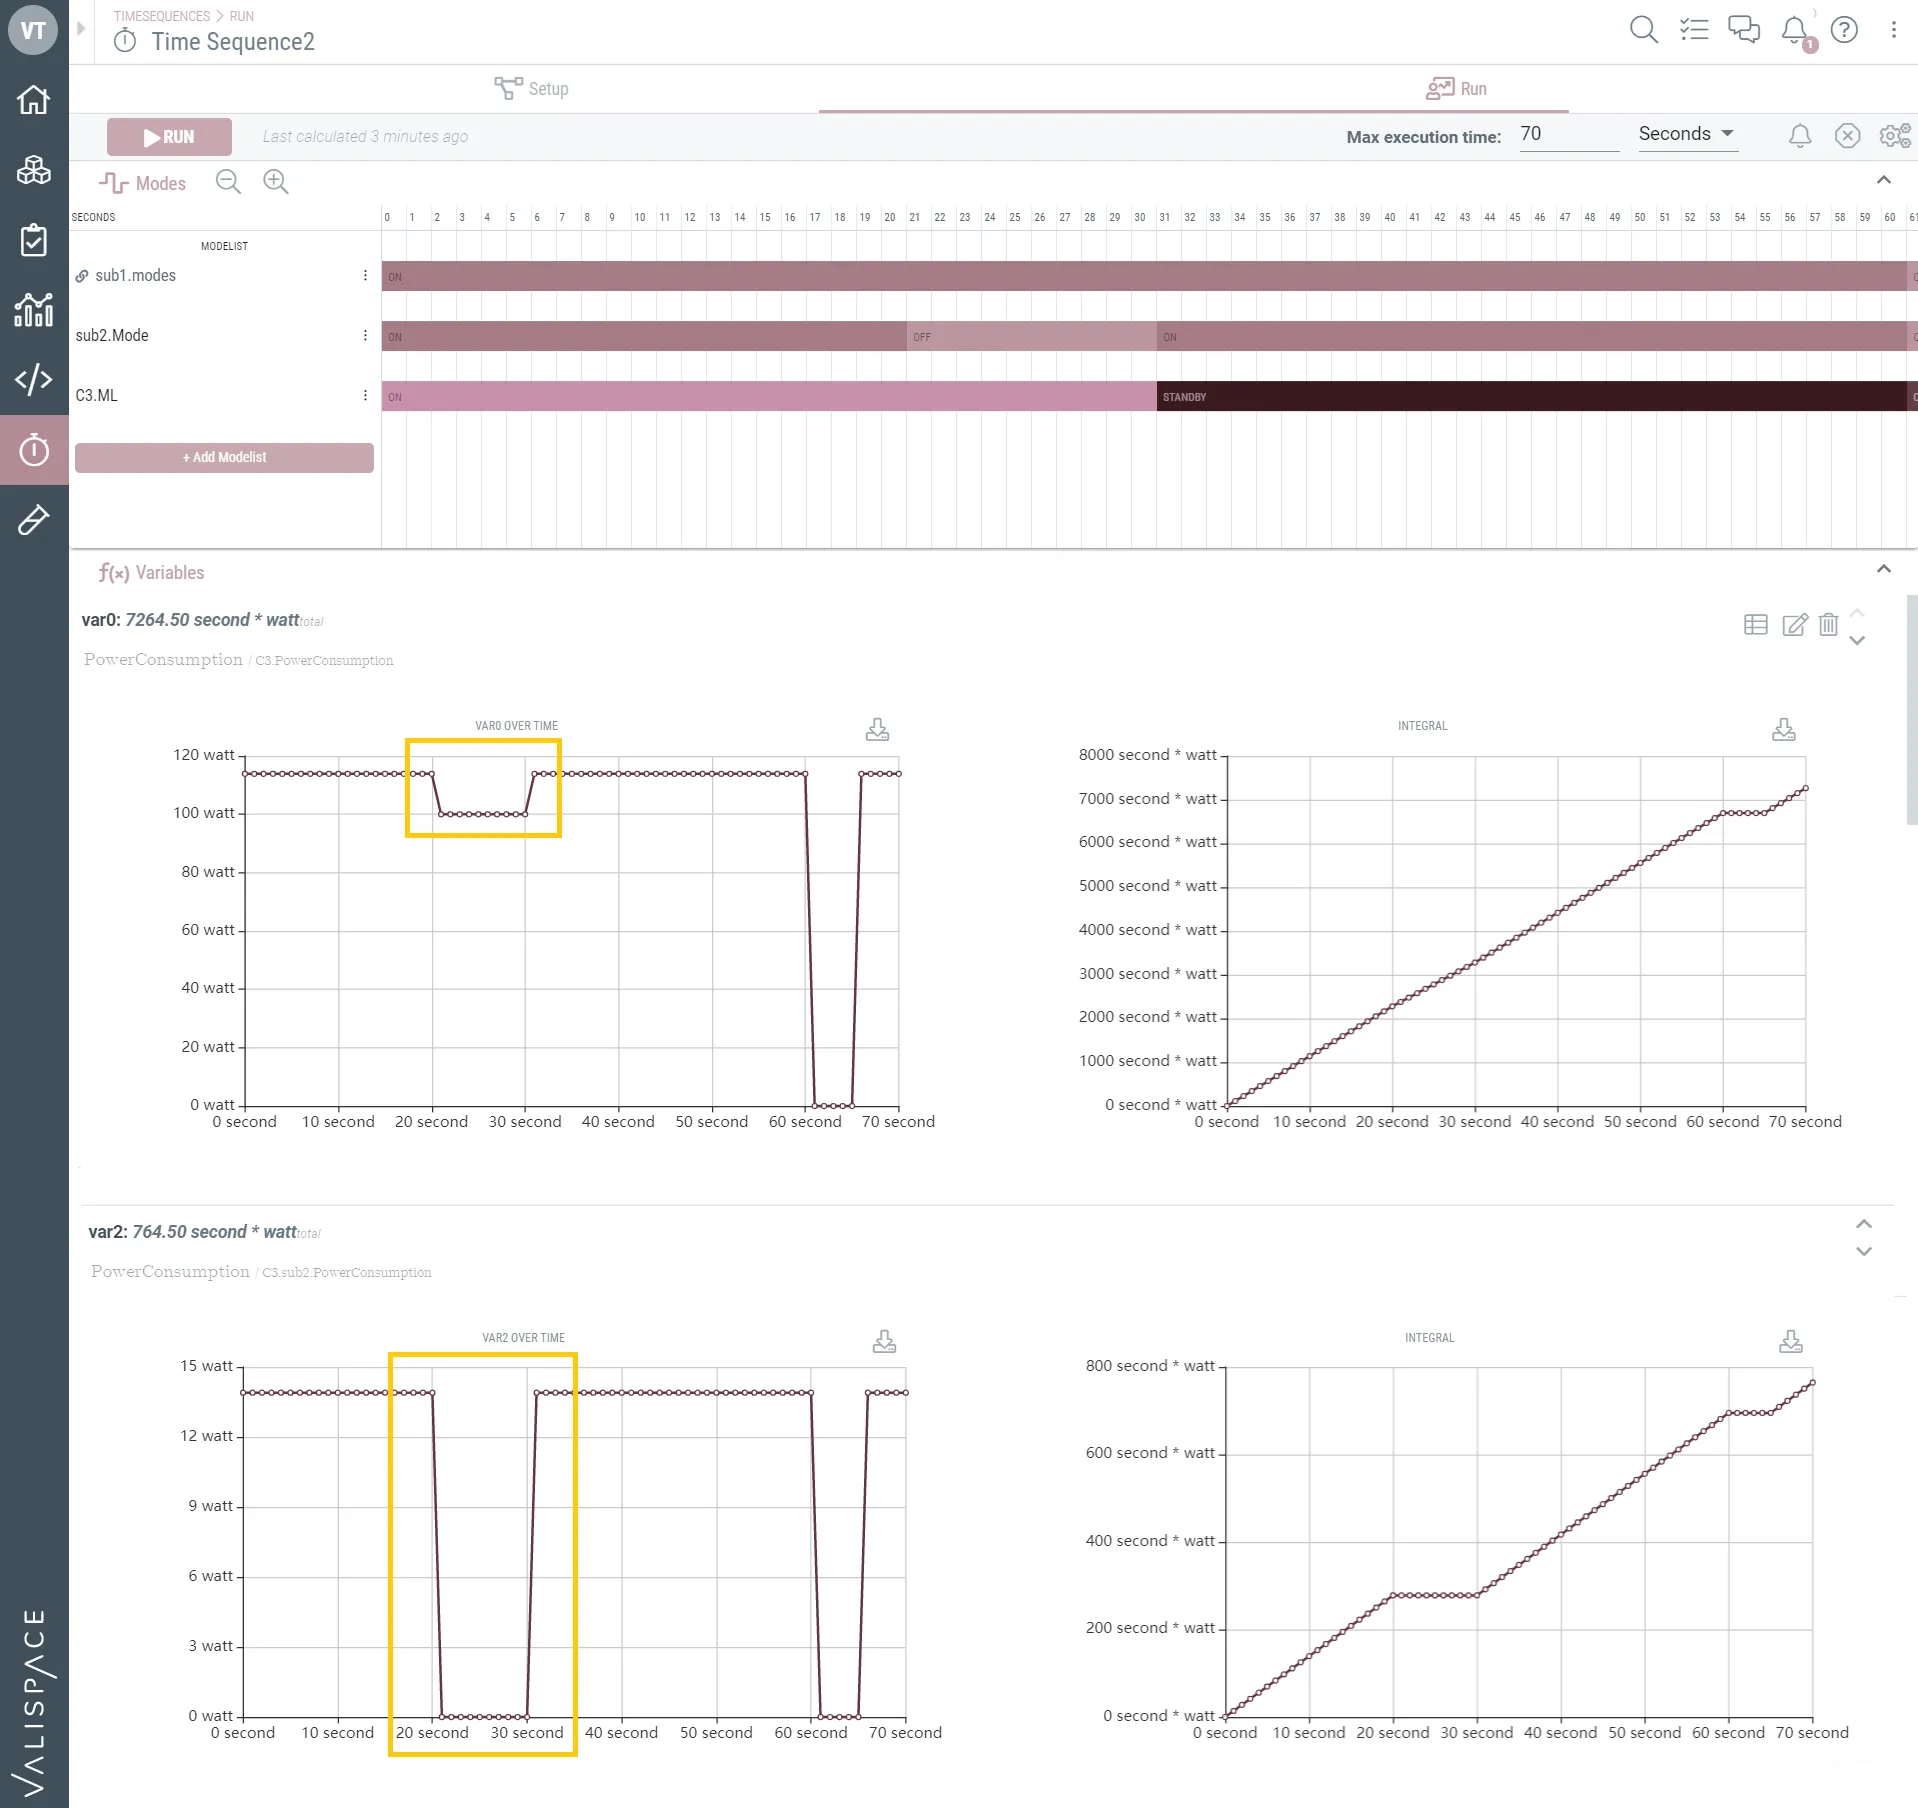Image resolution: width=1918 pixels, height=1808 pixels.
Task: Collapse the Variables section
Action: [x=1883, y=569]
